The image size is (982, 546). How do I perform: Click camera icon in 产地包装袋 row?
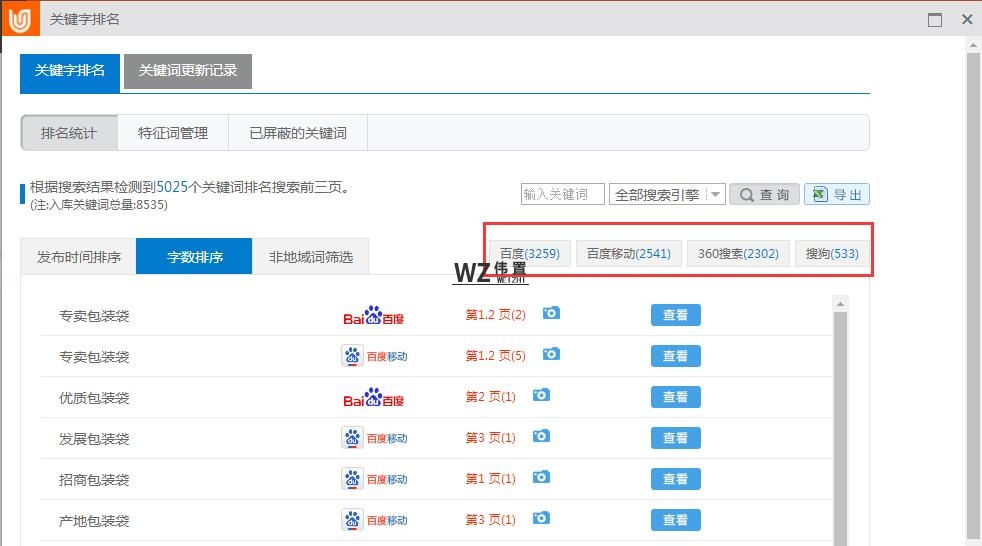coord(541,518)
